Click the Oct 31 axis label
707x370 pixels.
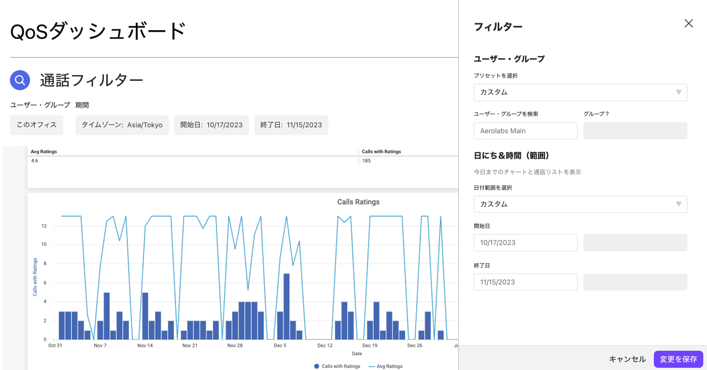[x=55, y=346]
